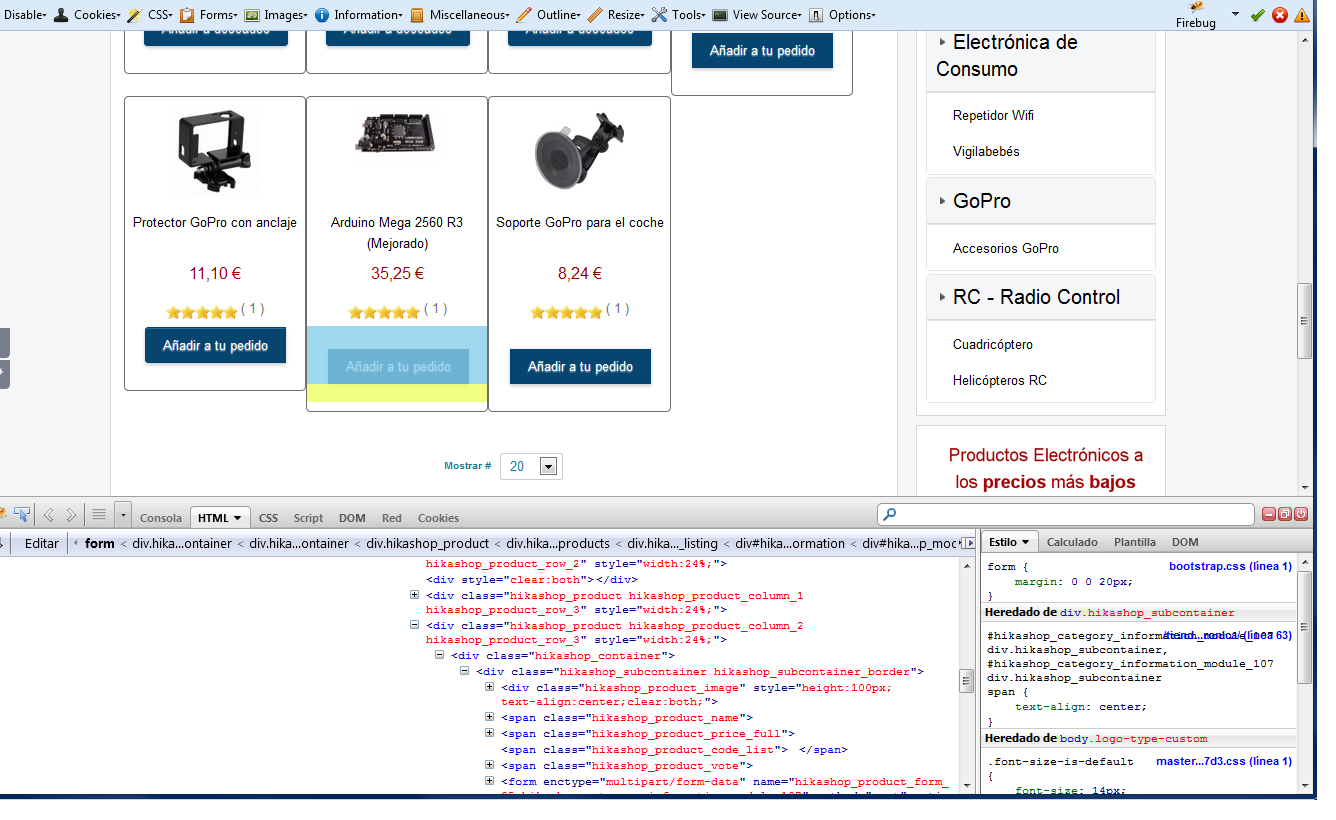Viewport: 1336px width, 820px height.
Task: Open bootstrap.css source link for form rule
Action: click(1230, 567)
